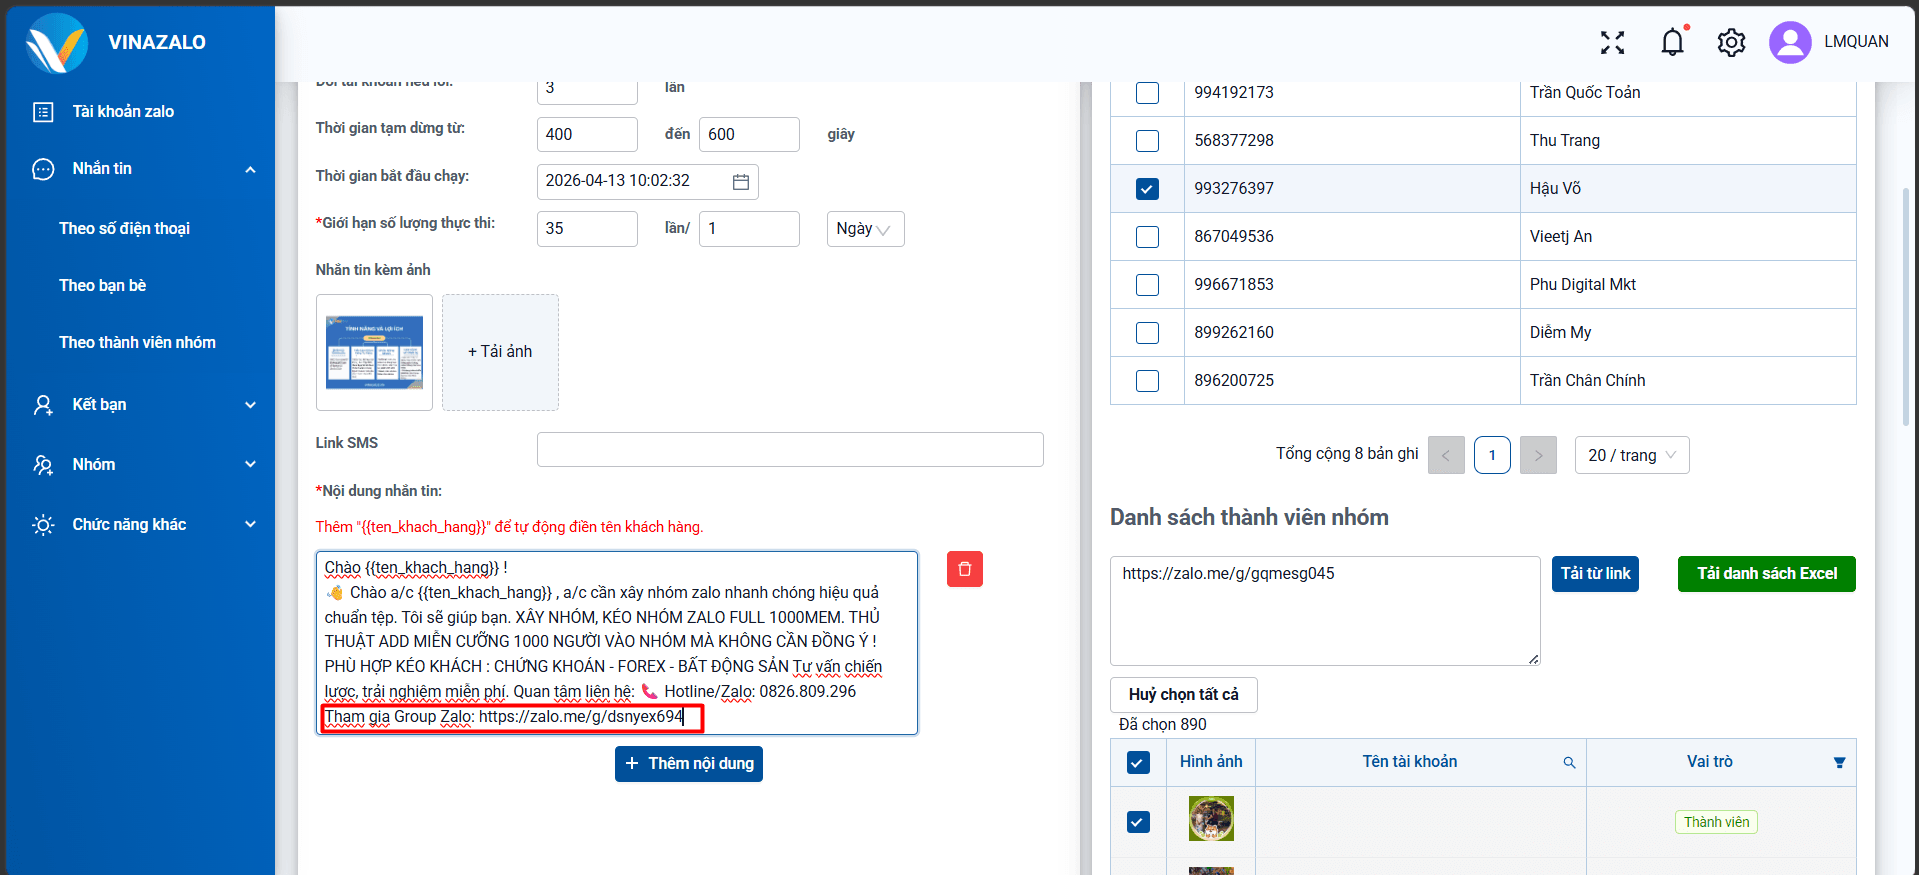The height and width of the screenshot is (875, 1919).
Task: Click the limit period field showing 1
Action: coord(749,229)
